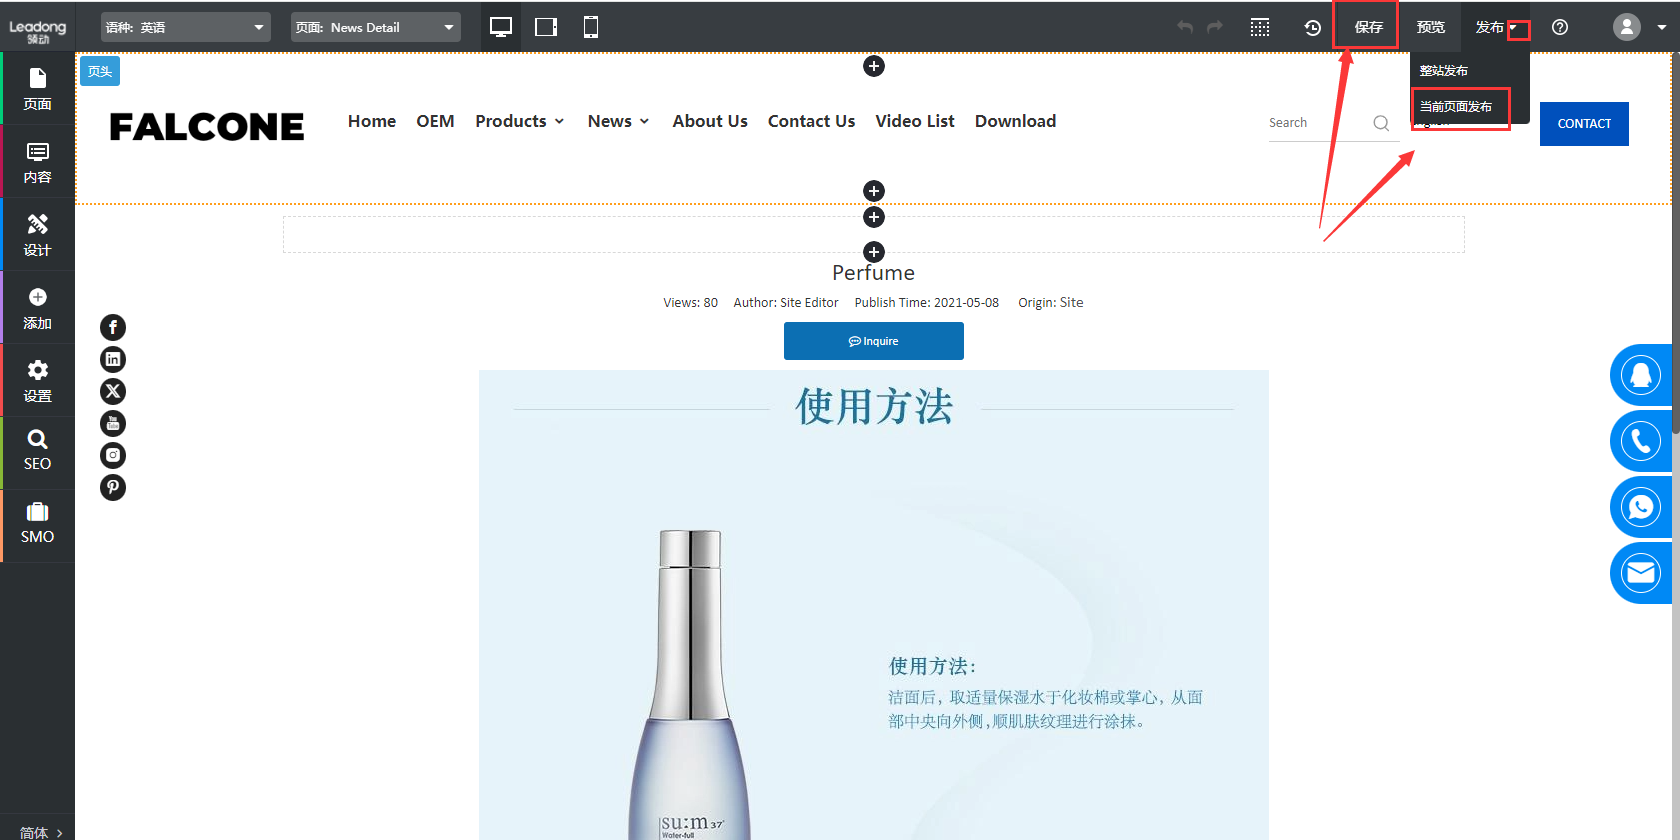Open the SEO panel in sidebar

(x=37, y=450)
